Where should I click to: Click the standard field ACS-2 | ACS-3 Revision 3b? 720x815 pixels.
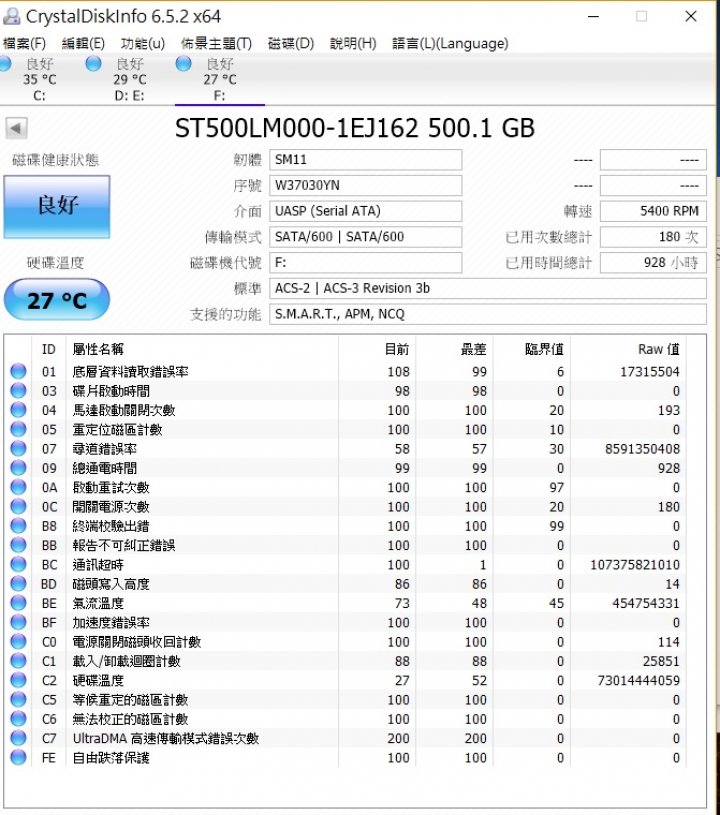point(488,288)
